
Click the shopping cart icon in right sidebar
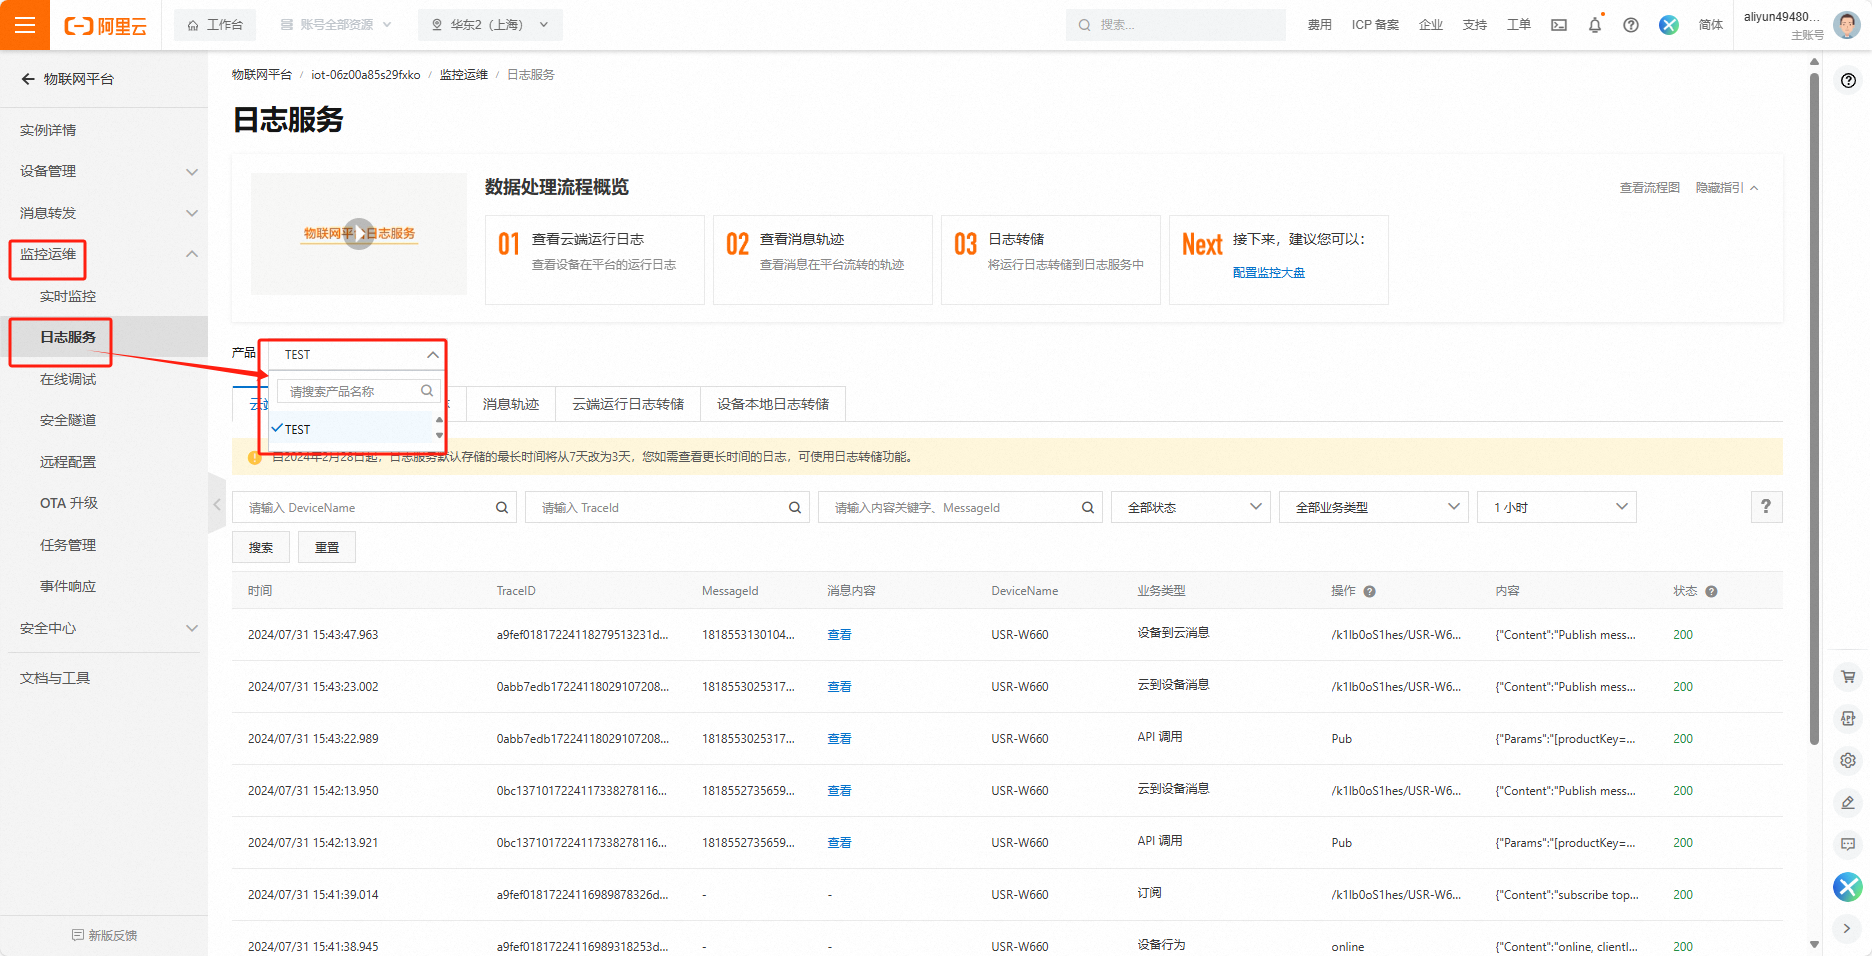click(1847, 677)
